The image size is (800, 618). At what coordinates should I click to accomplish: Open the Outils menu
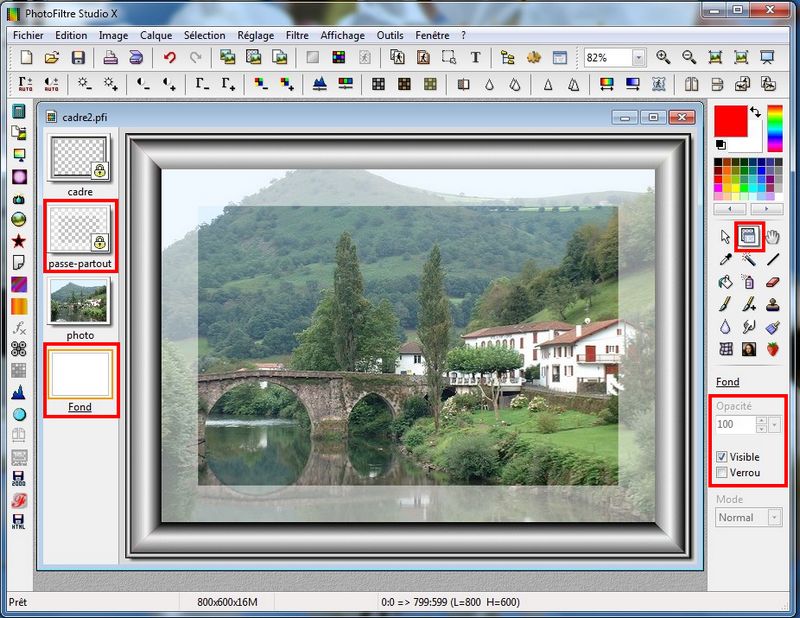390,35
